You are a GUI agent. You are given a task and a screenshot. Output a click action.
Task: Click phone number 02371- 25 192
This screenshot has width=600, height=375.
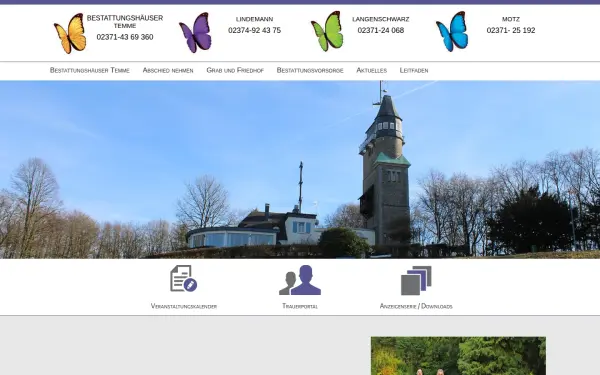coord(511,30)
